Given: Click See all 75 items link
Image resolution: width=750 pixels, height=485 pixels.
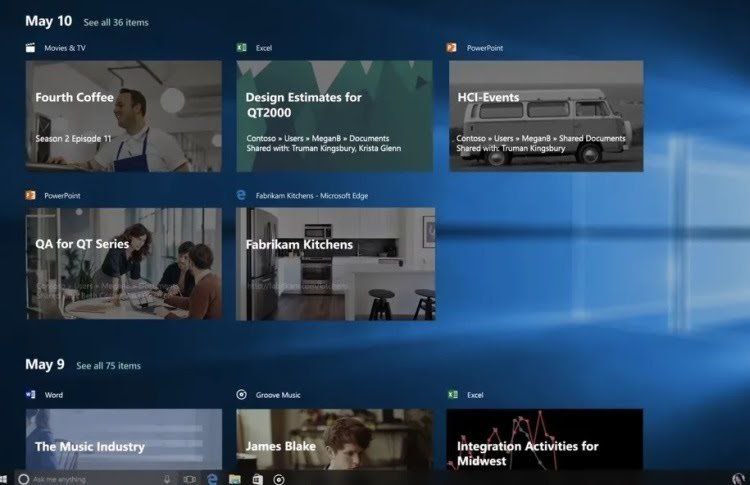Looking at the screenshot, I should (109, 366).
